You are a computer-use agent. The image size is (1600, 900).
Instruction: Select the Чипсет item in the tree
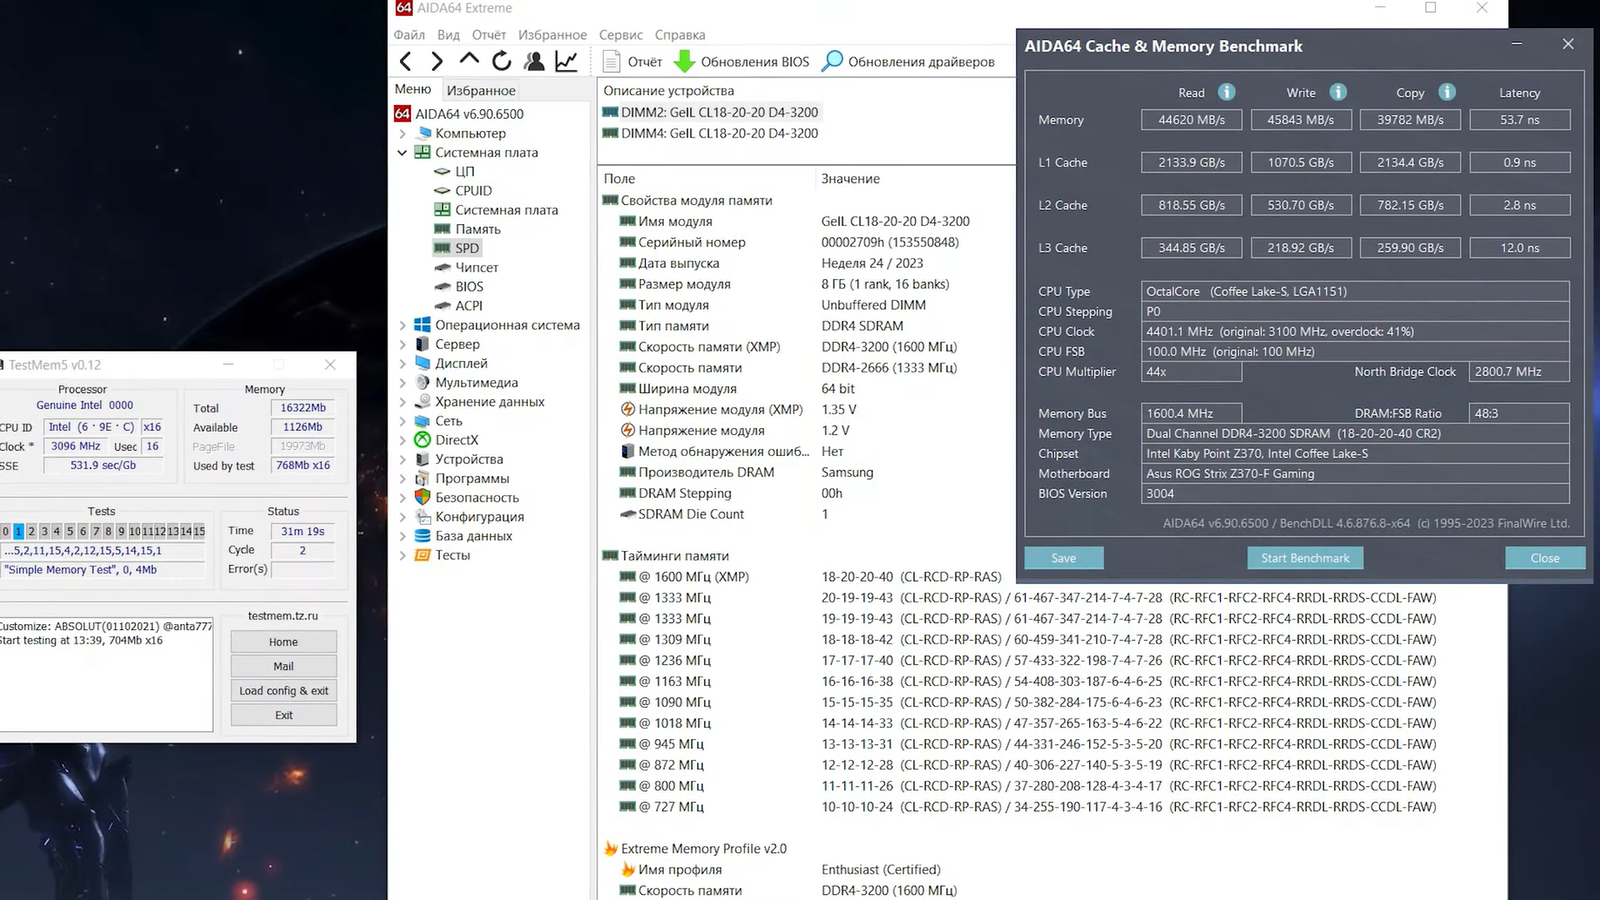[x=476, y=267]
